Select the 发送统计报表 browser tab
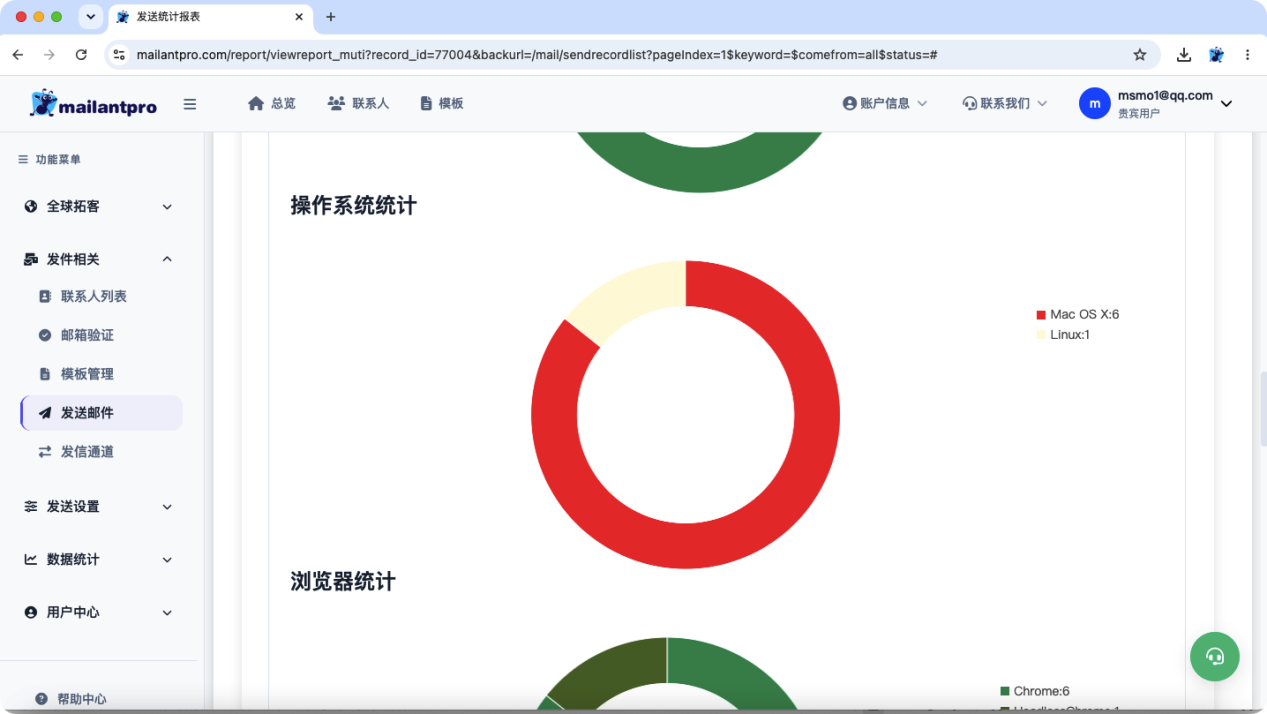 pyautogui.click(x=210, y=17)
